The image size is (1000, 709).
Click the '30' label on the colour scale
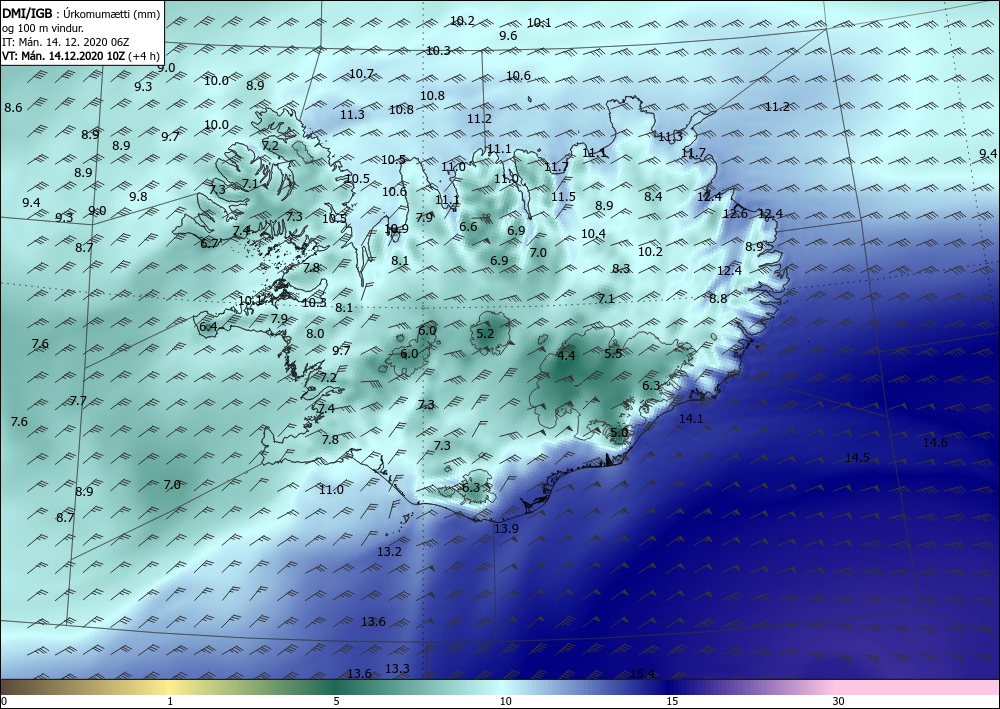[x=838, y=702]
